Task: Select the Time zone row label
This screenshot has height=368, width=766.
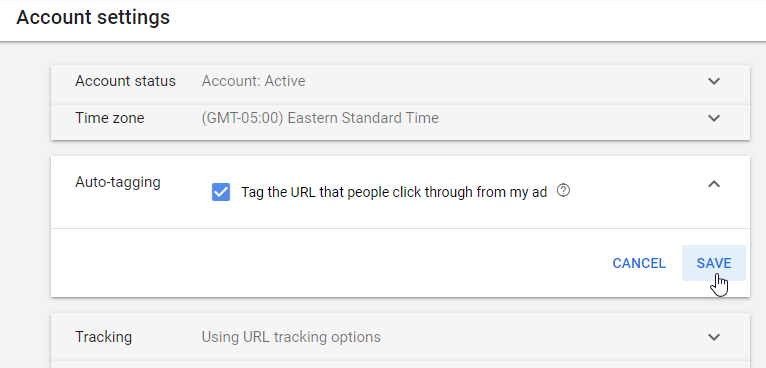Action: point(110,118)
